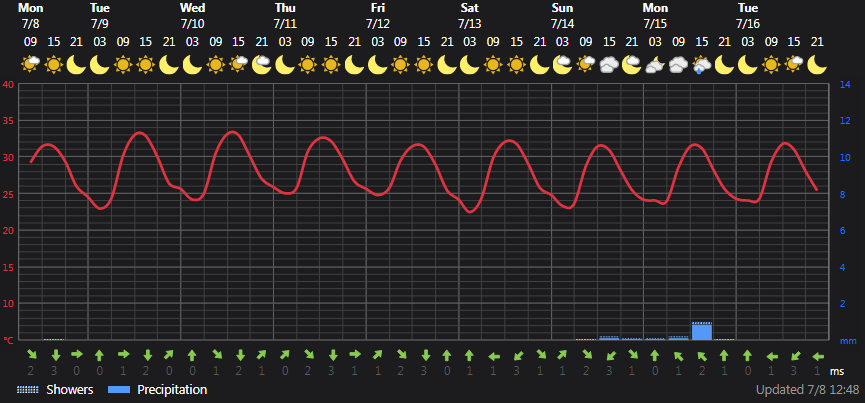Screen dimensions: 865x403
Task: Click the cloudy moon icon for Sun 7/14 21:00
Action: (x=632, y=65)
